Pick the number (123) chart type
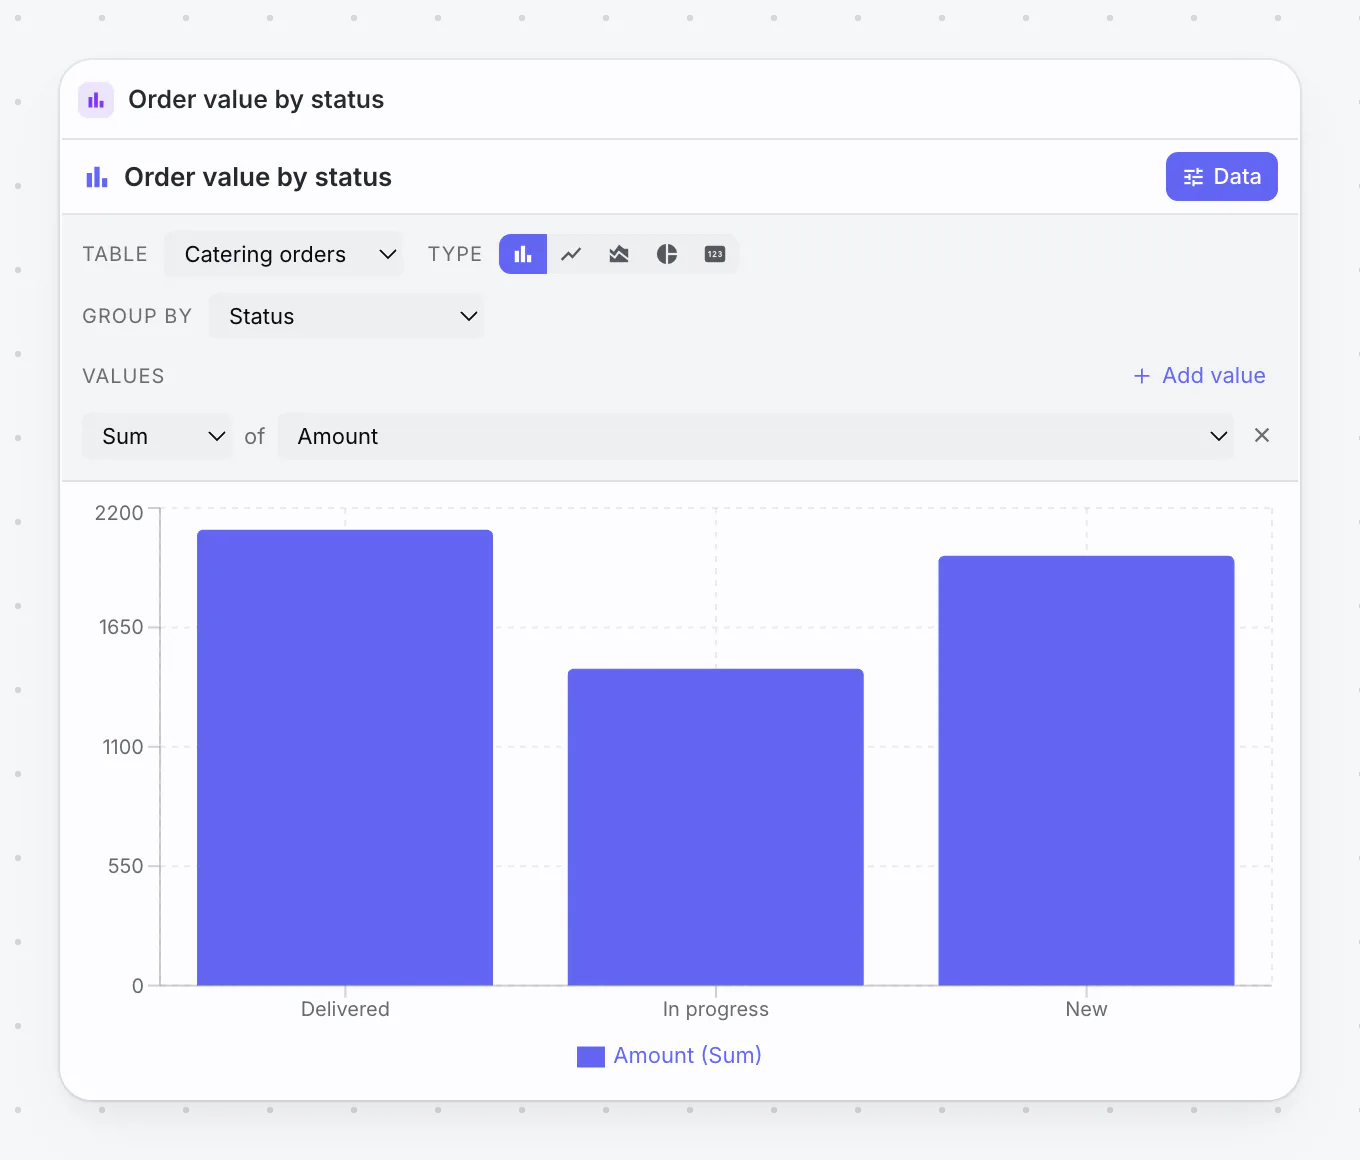1360x1160 pixels. click(x=715, y=254)
